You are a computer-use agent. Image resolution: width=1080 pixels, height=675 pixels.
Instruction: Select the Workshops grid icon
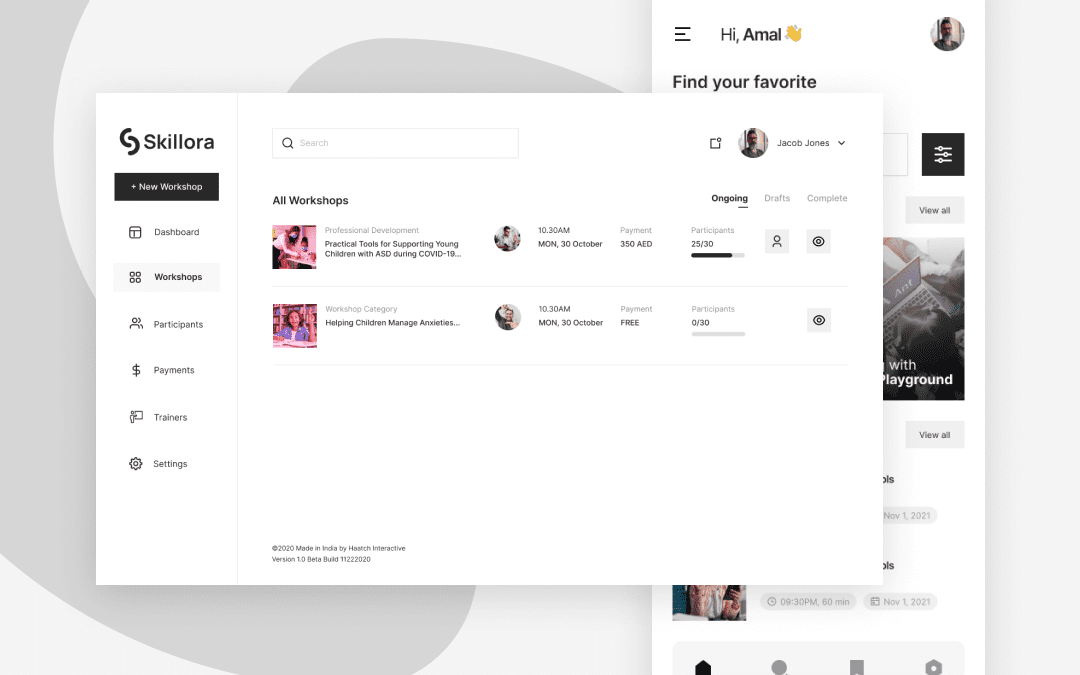(135, 277)
